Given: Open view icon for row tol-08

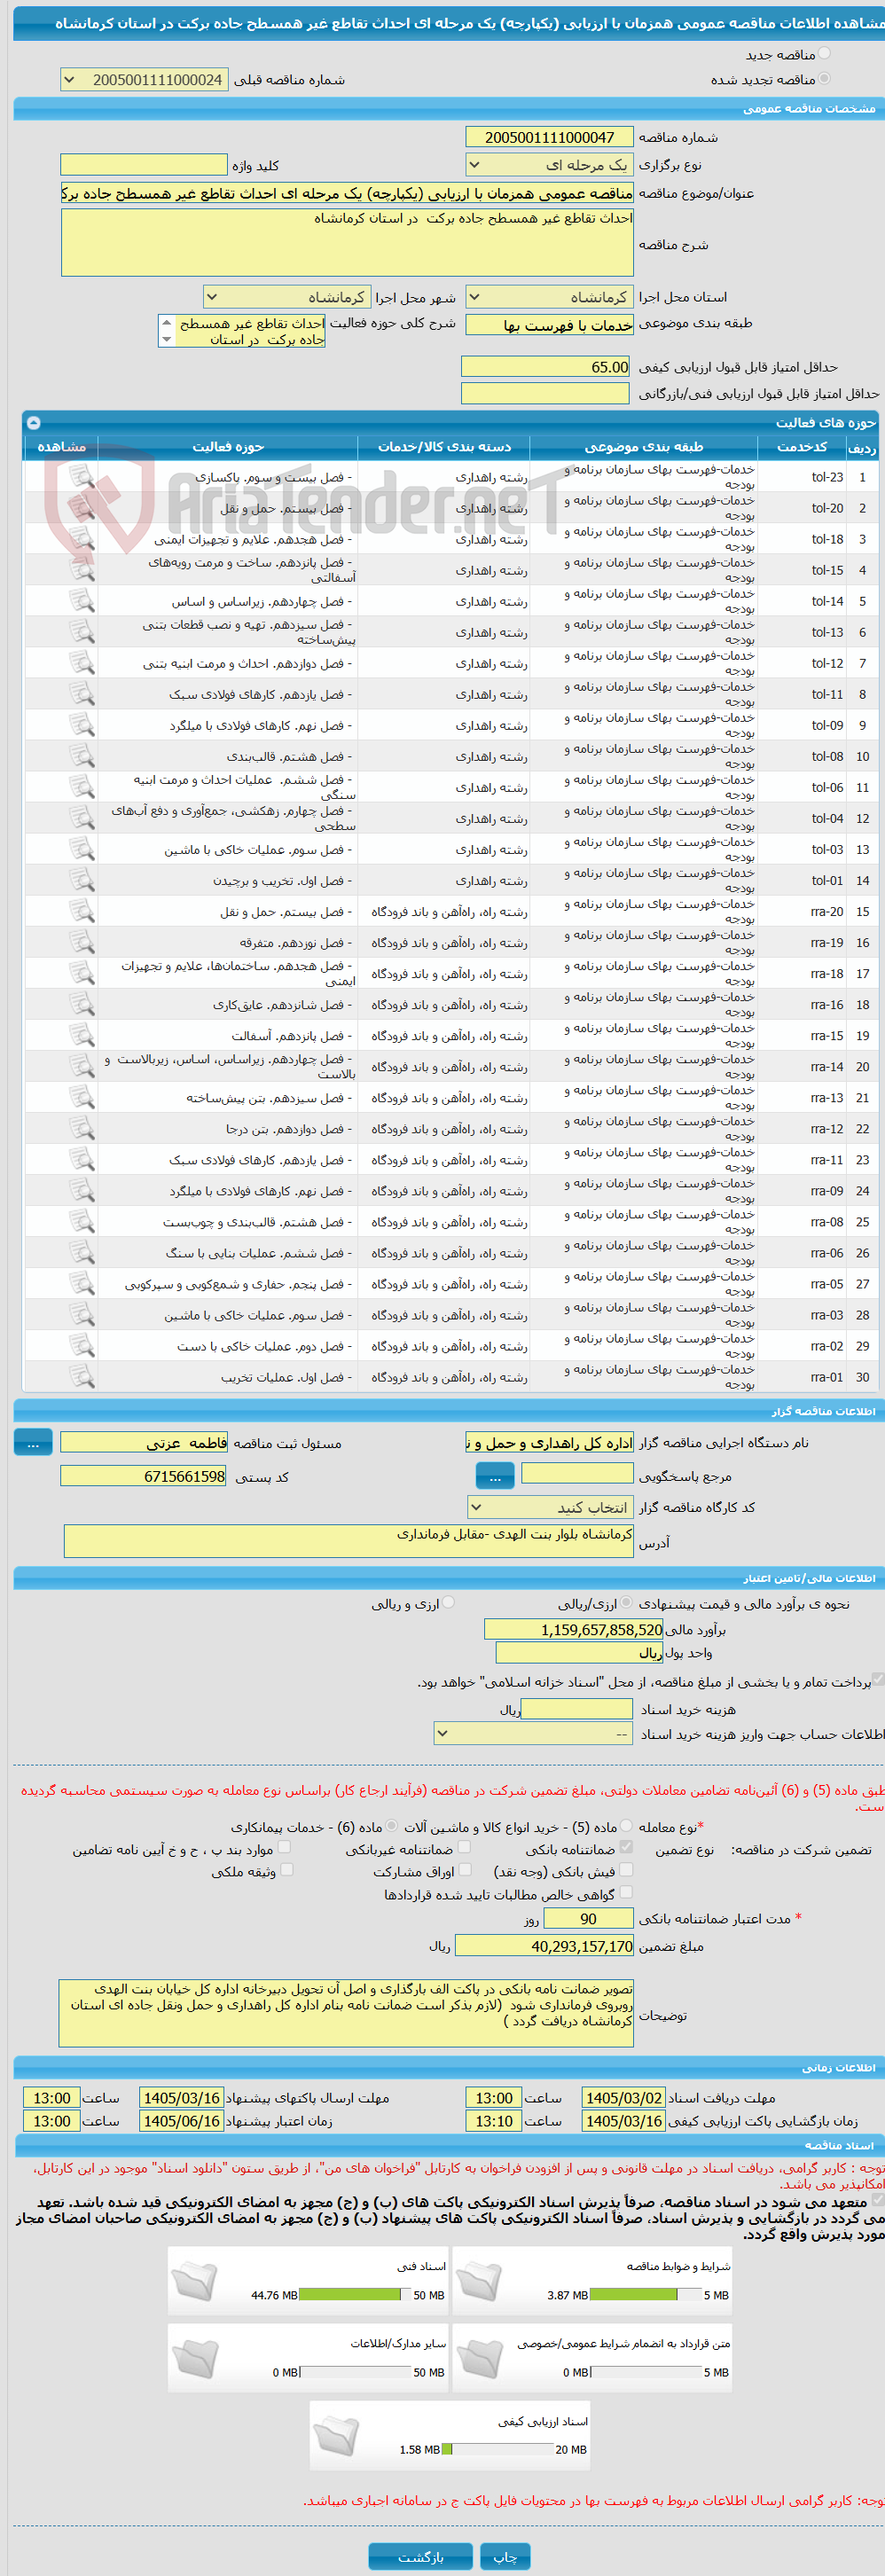Looking at the screenshot, I should click(x=82, y=756).
